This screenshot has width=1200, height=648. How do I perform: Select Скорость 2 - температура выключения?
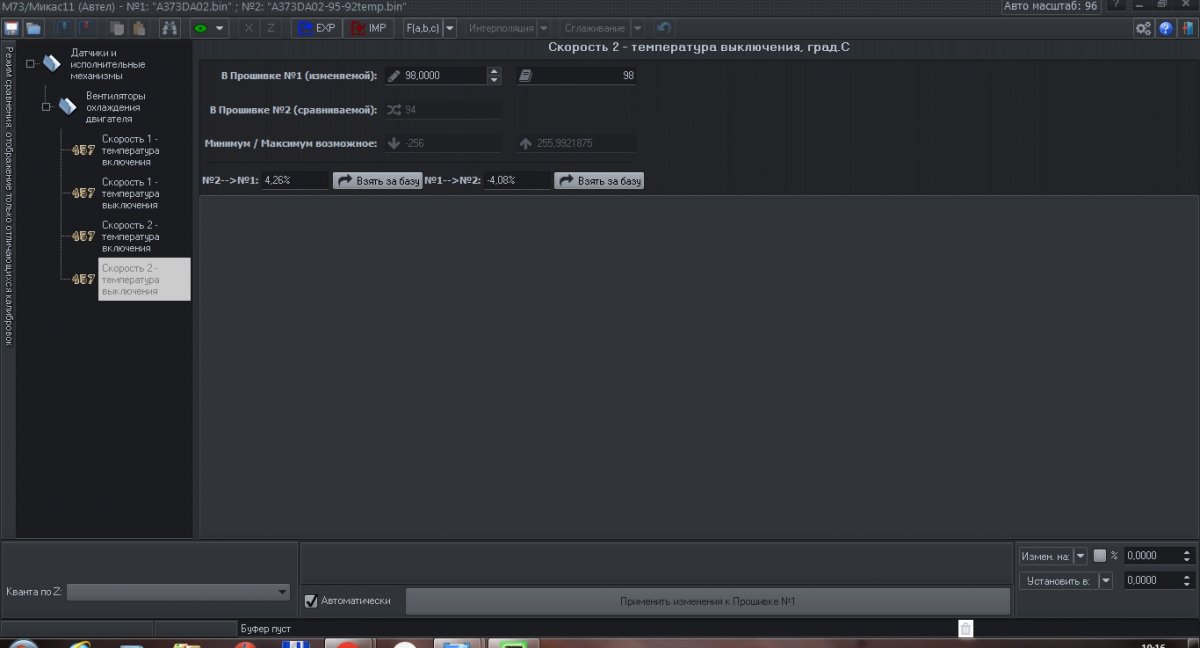pyautogui.click(x=144, y=279)
